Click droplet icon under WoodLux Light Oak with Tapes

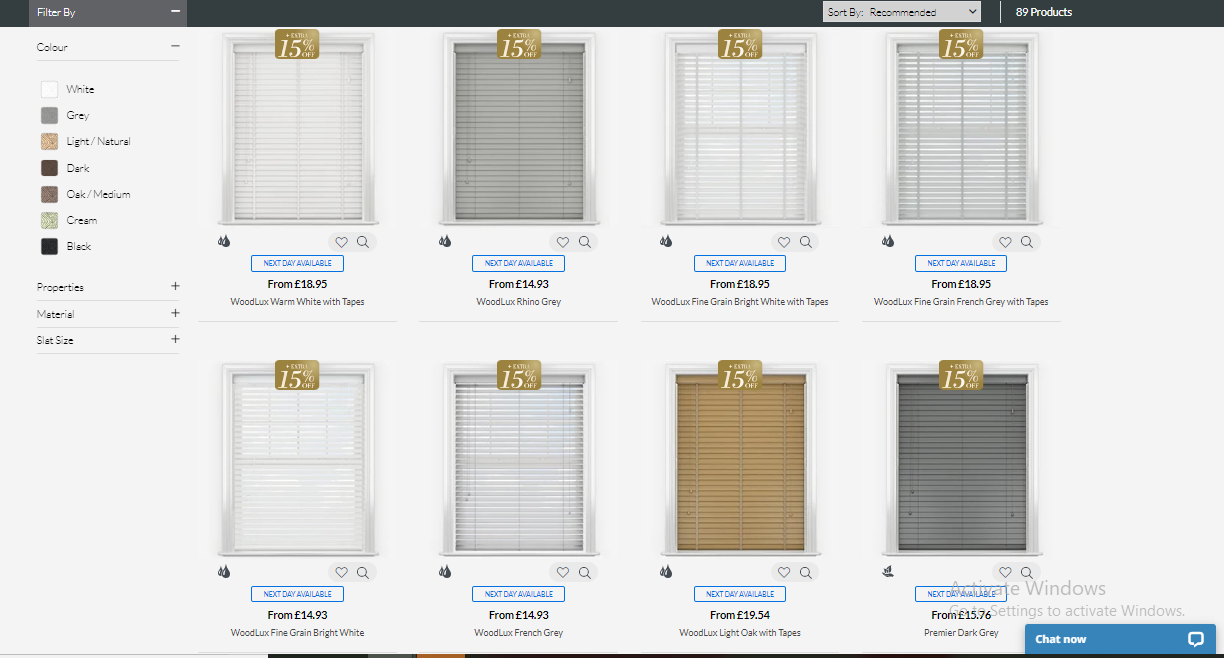point(666,572)
